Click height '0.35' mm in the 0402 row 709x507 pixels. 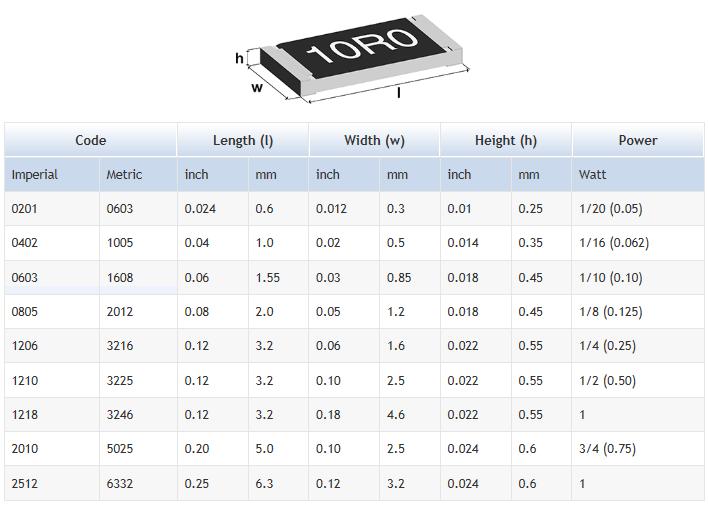530,243
